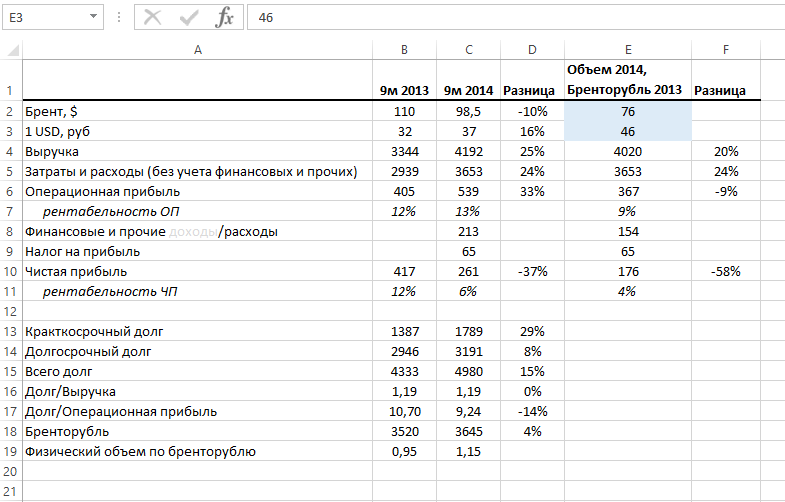Select column E header
Screen dimensions: 785x502
coord(628,50)
